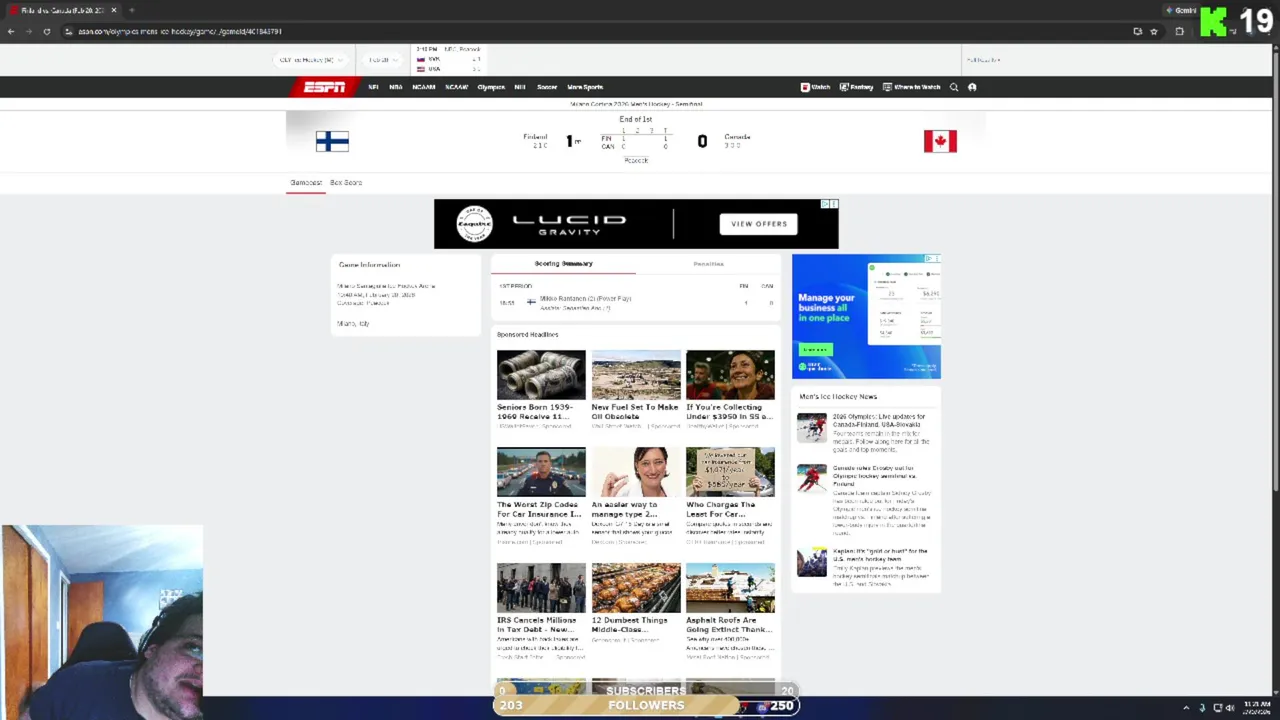This screenshot has width=1280, height=720.
Task: Expand the Ice Hockey league dropdown in scoreboard strip
Action: click(x=311, y=60)
